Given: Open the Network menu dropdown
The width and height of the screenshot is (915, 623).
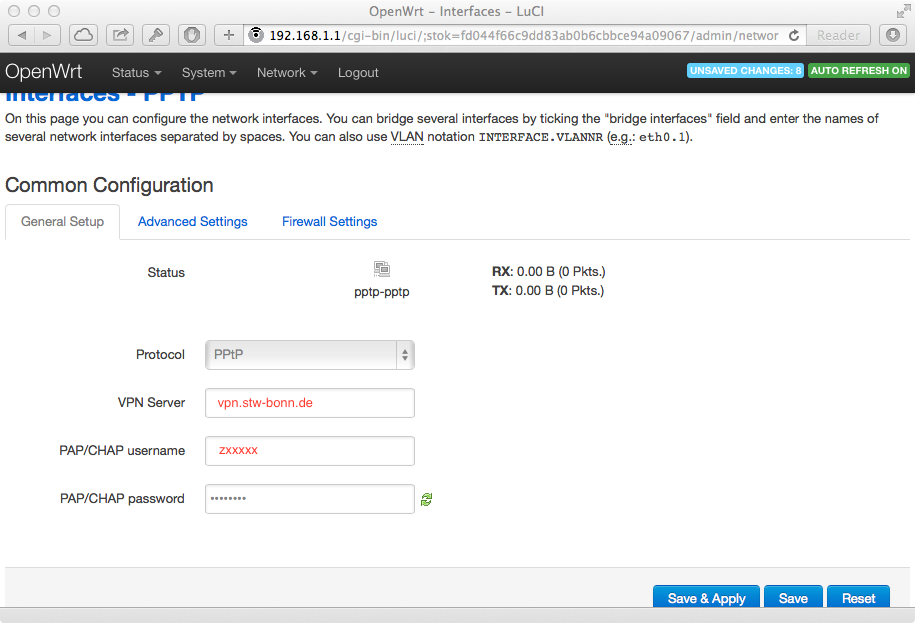Looking at the screenshot, I should pyautogui.click(x=287, y=72).
